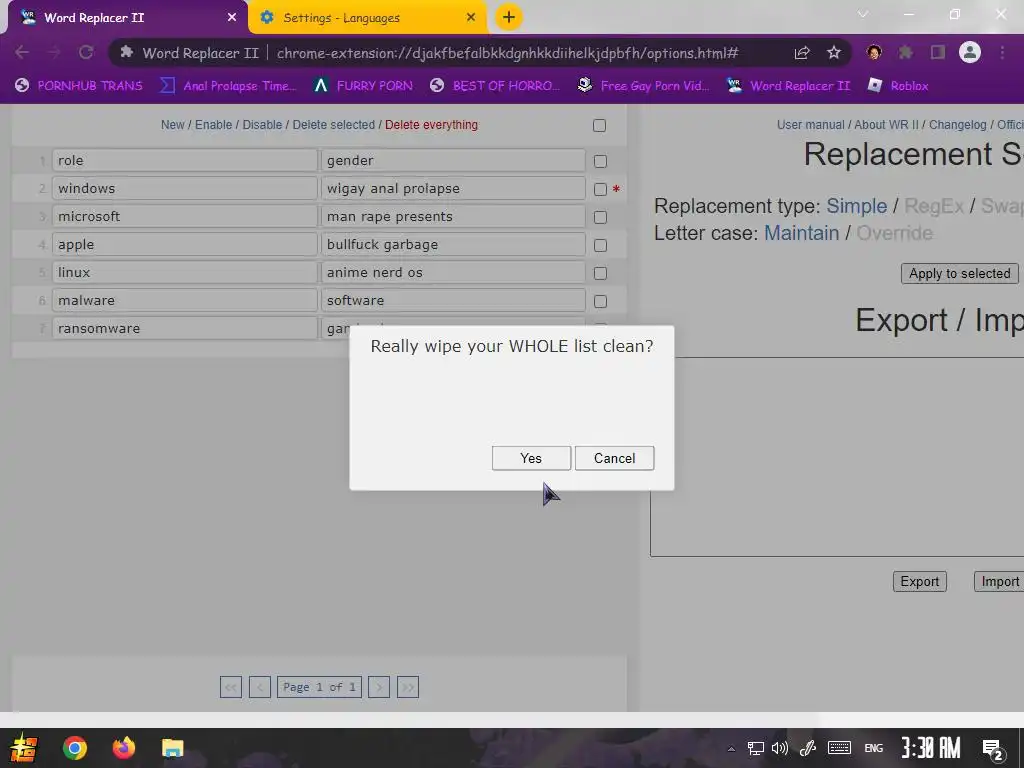Open the Word Replacer II bookmark
The image size is (1024, 768).
pyautogui.click(x=789, y=86)
